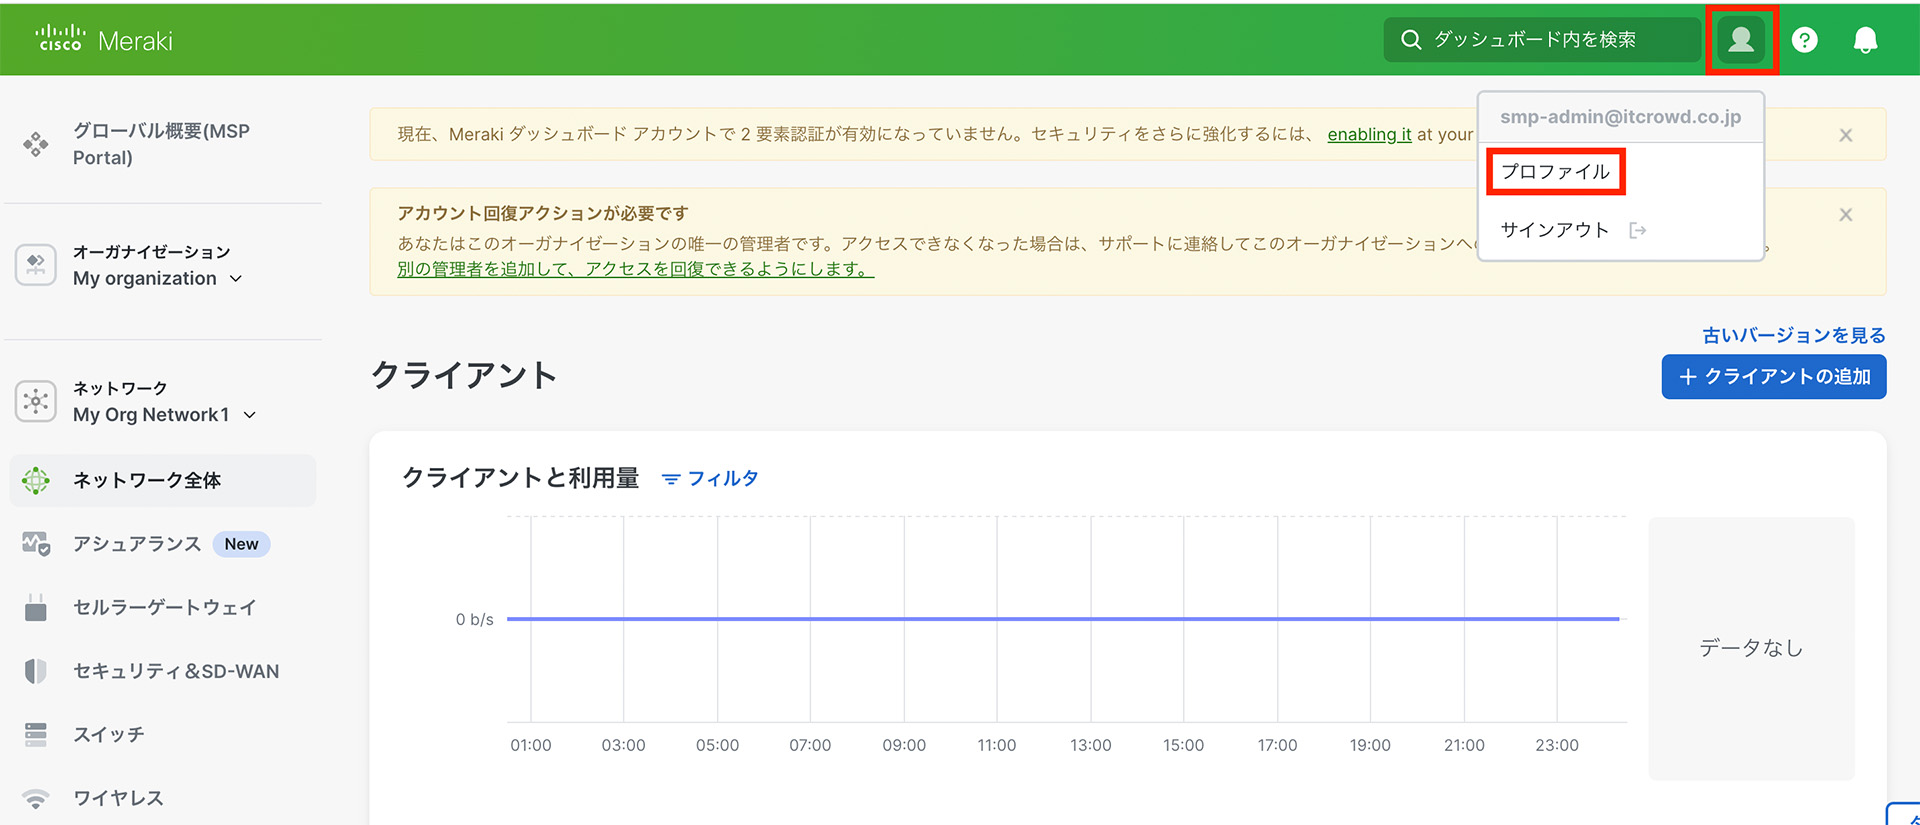Open the help question mark icon
This screenshot has width=1920, height=825.
[1804, 40]
